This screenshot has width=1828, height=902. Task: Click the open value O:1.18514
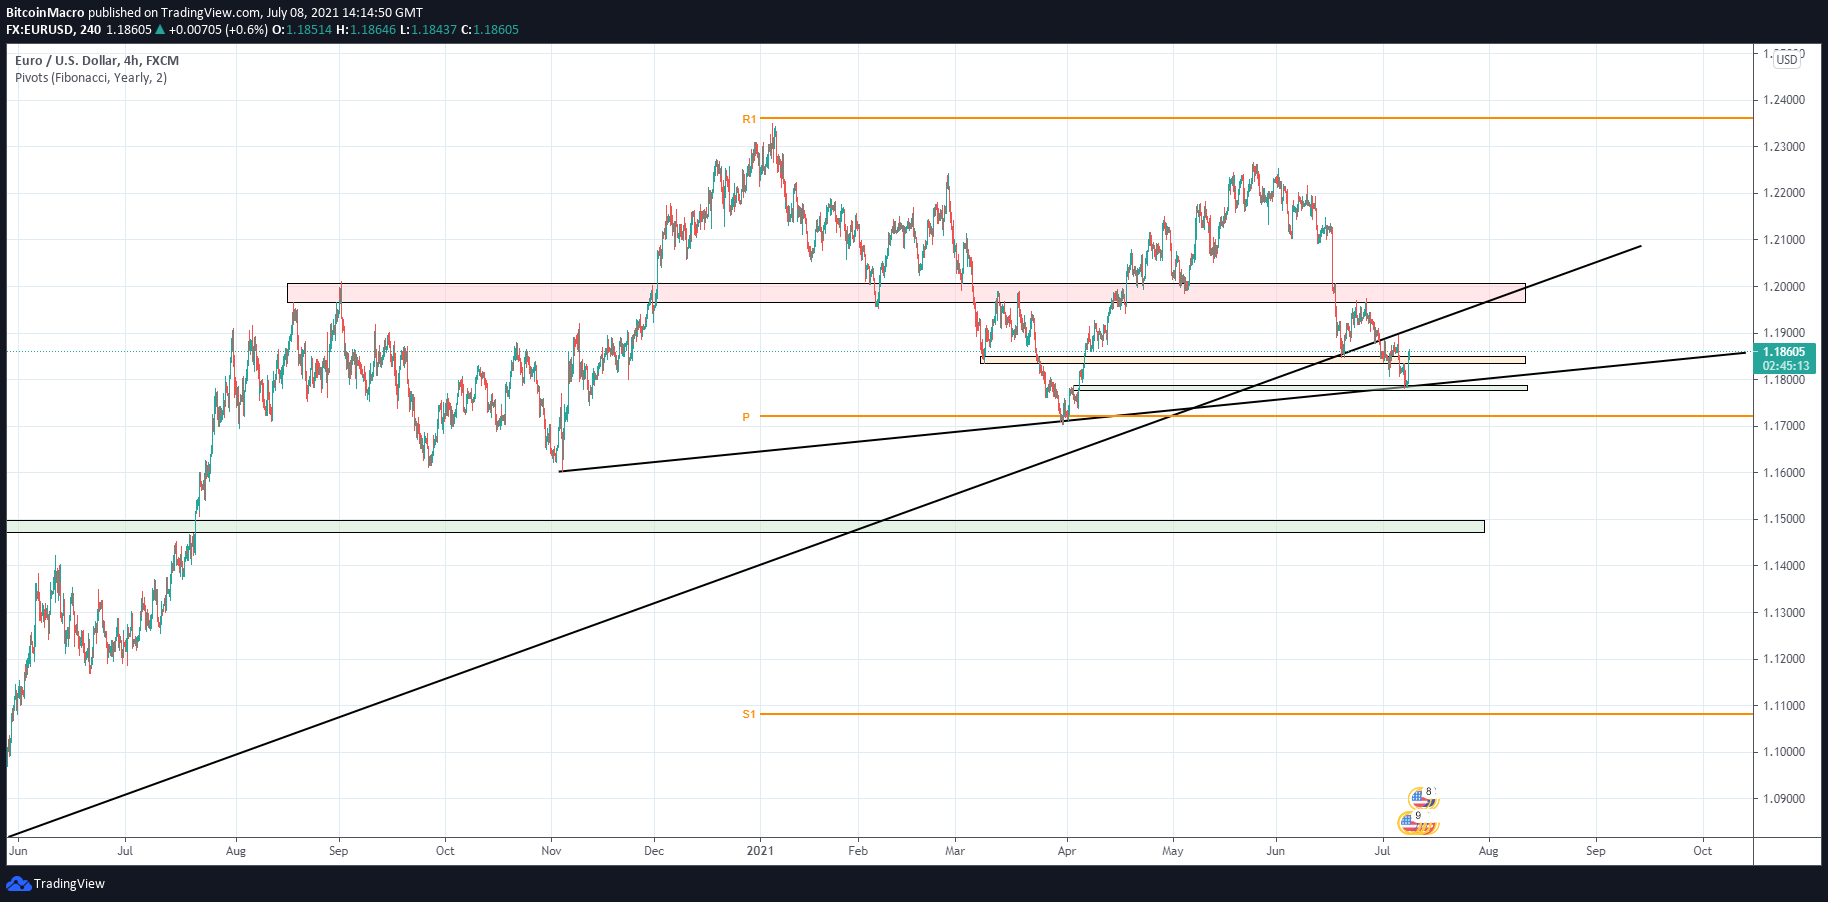(x=302, y=30)
